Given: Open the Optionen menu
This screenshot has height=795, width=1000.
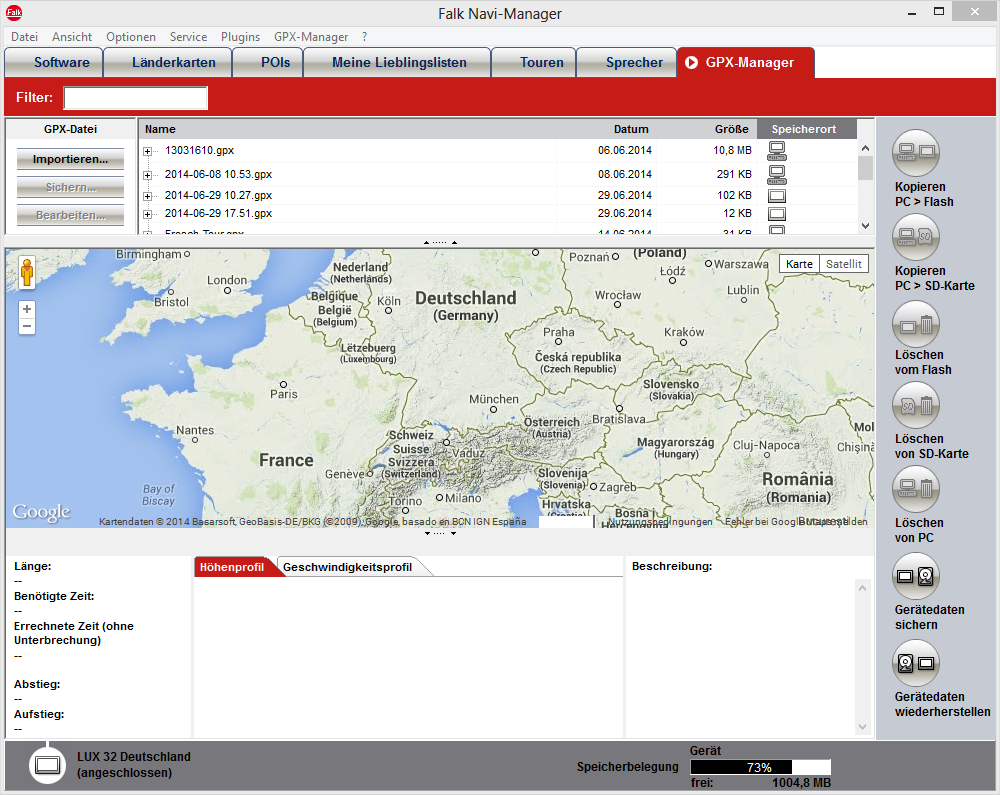Looking at the screenshot, I should [x=131, y=37].
